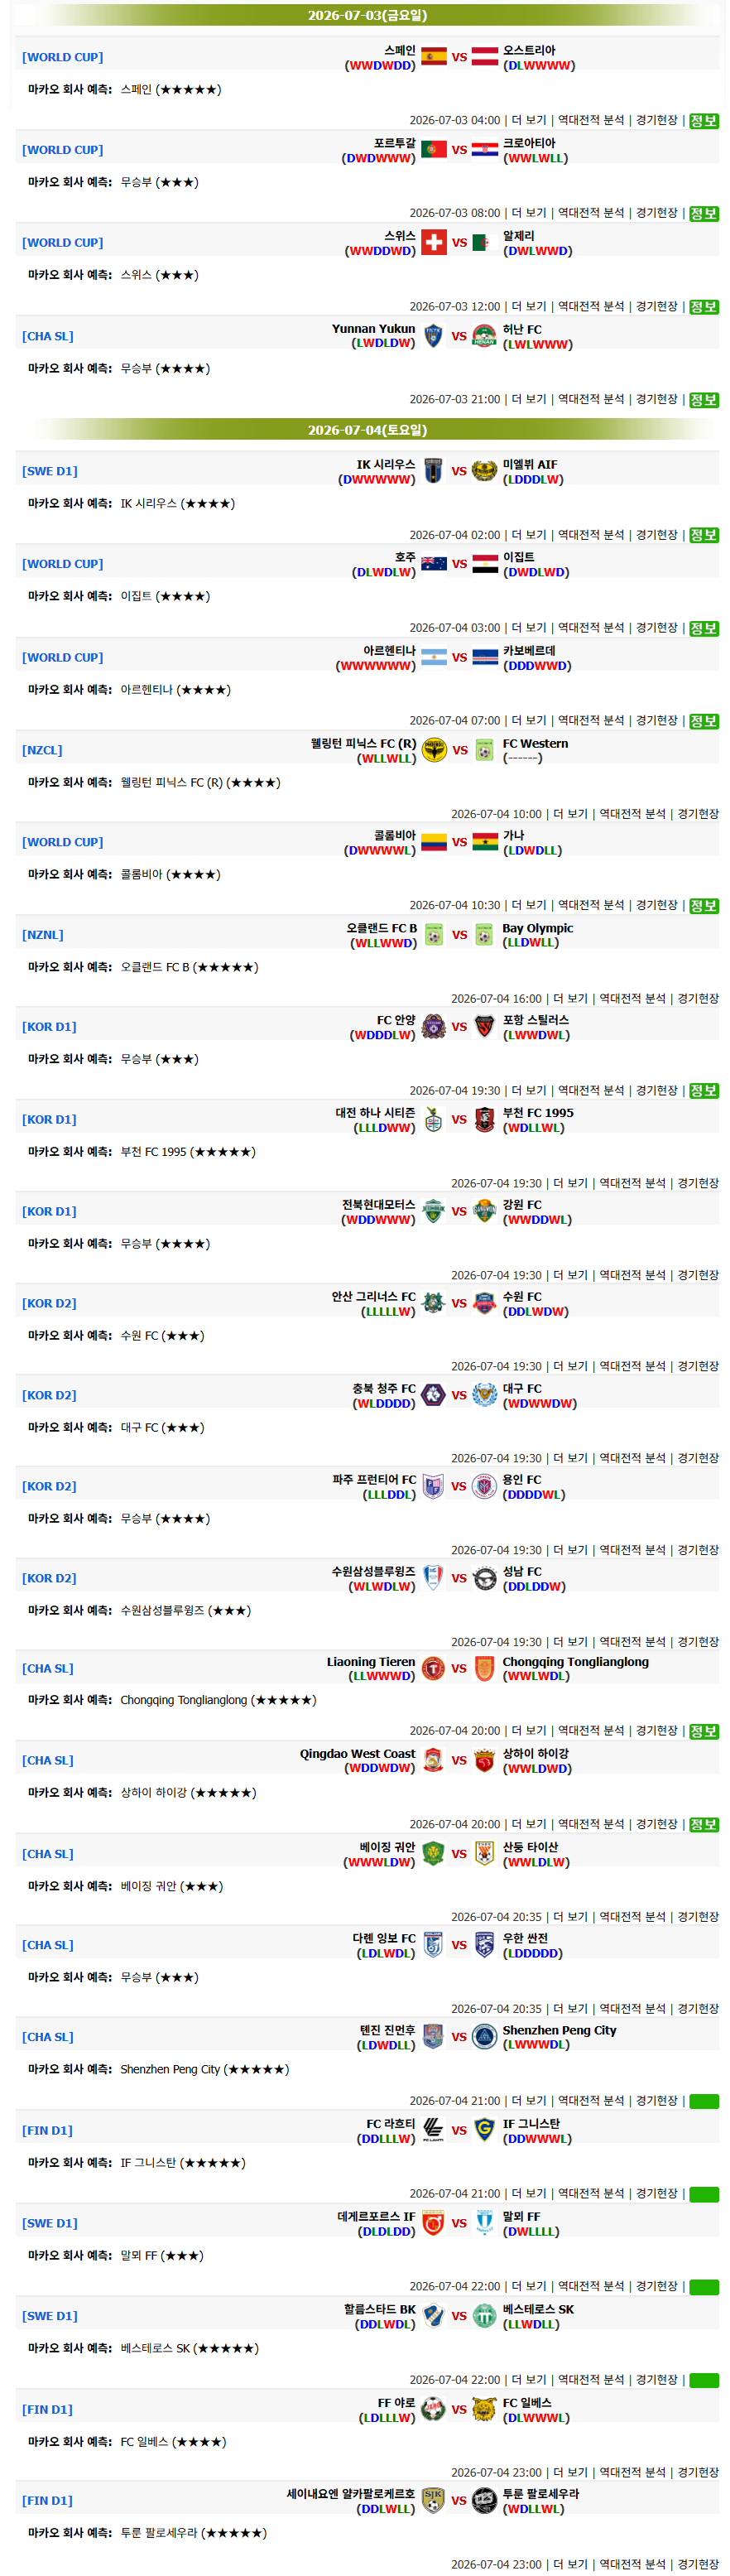Click the Spain flag icon
Viewport: 730px width, 2576px height.
433,57
